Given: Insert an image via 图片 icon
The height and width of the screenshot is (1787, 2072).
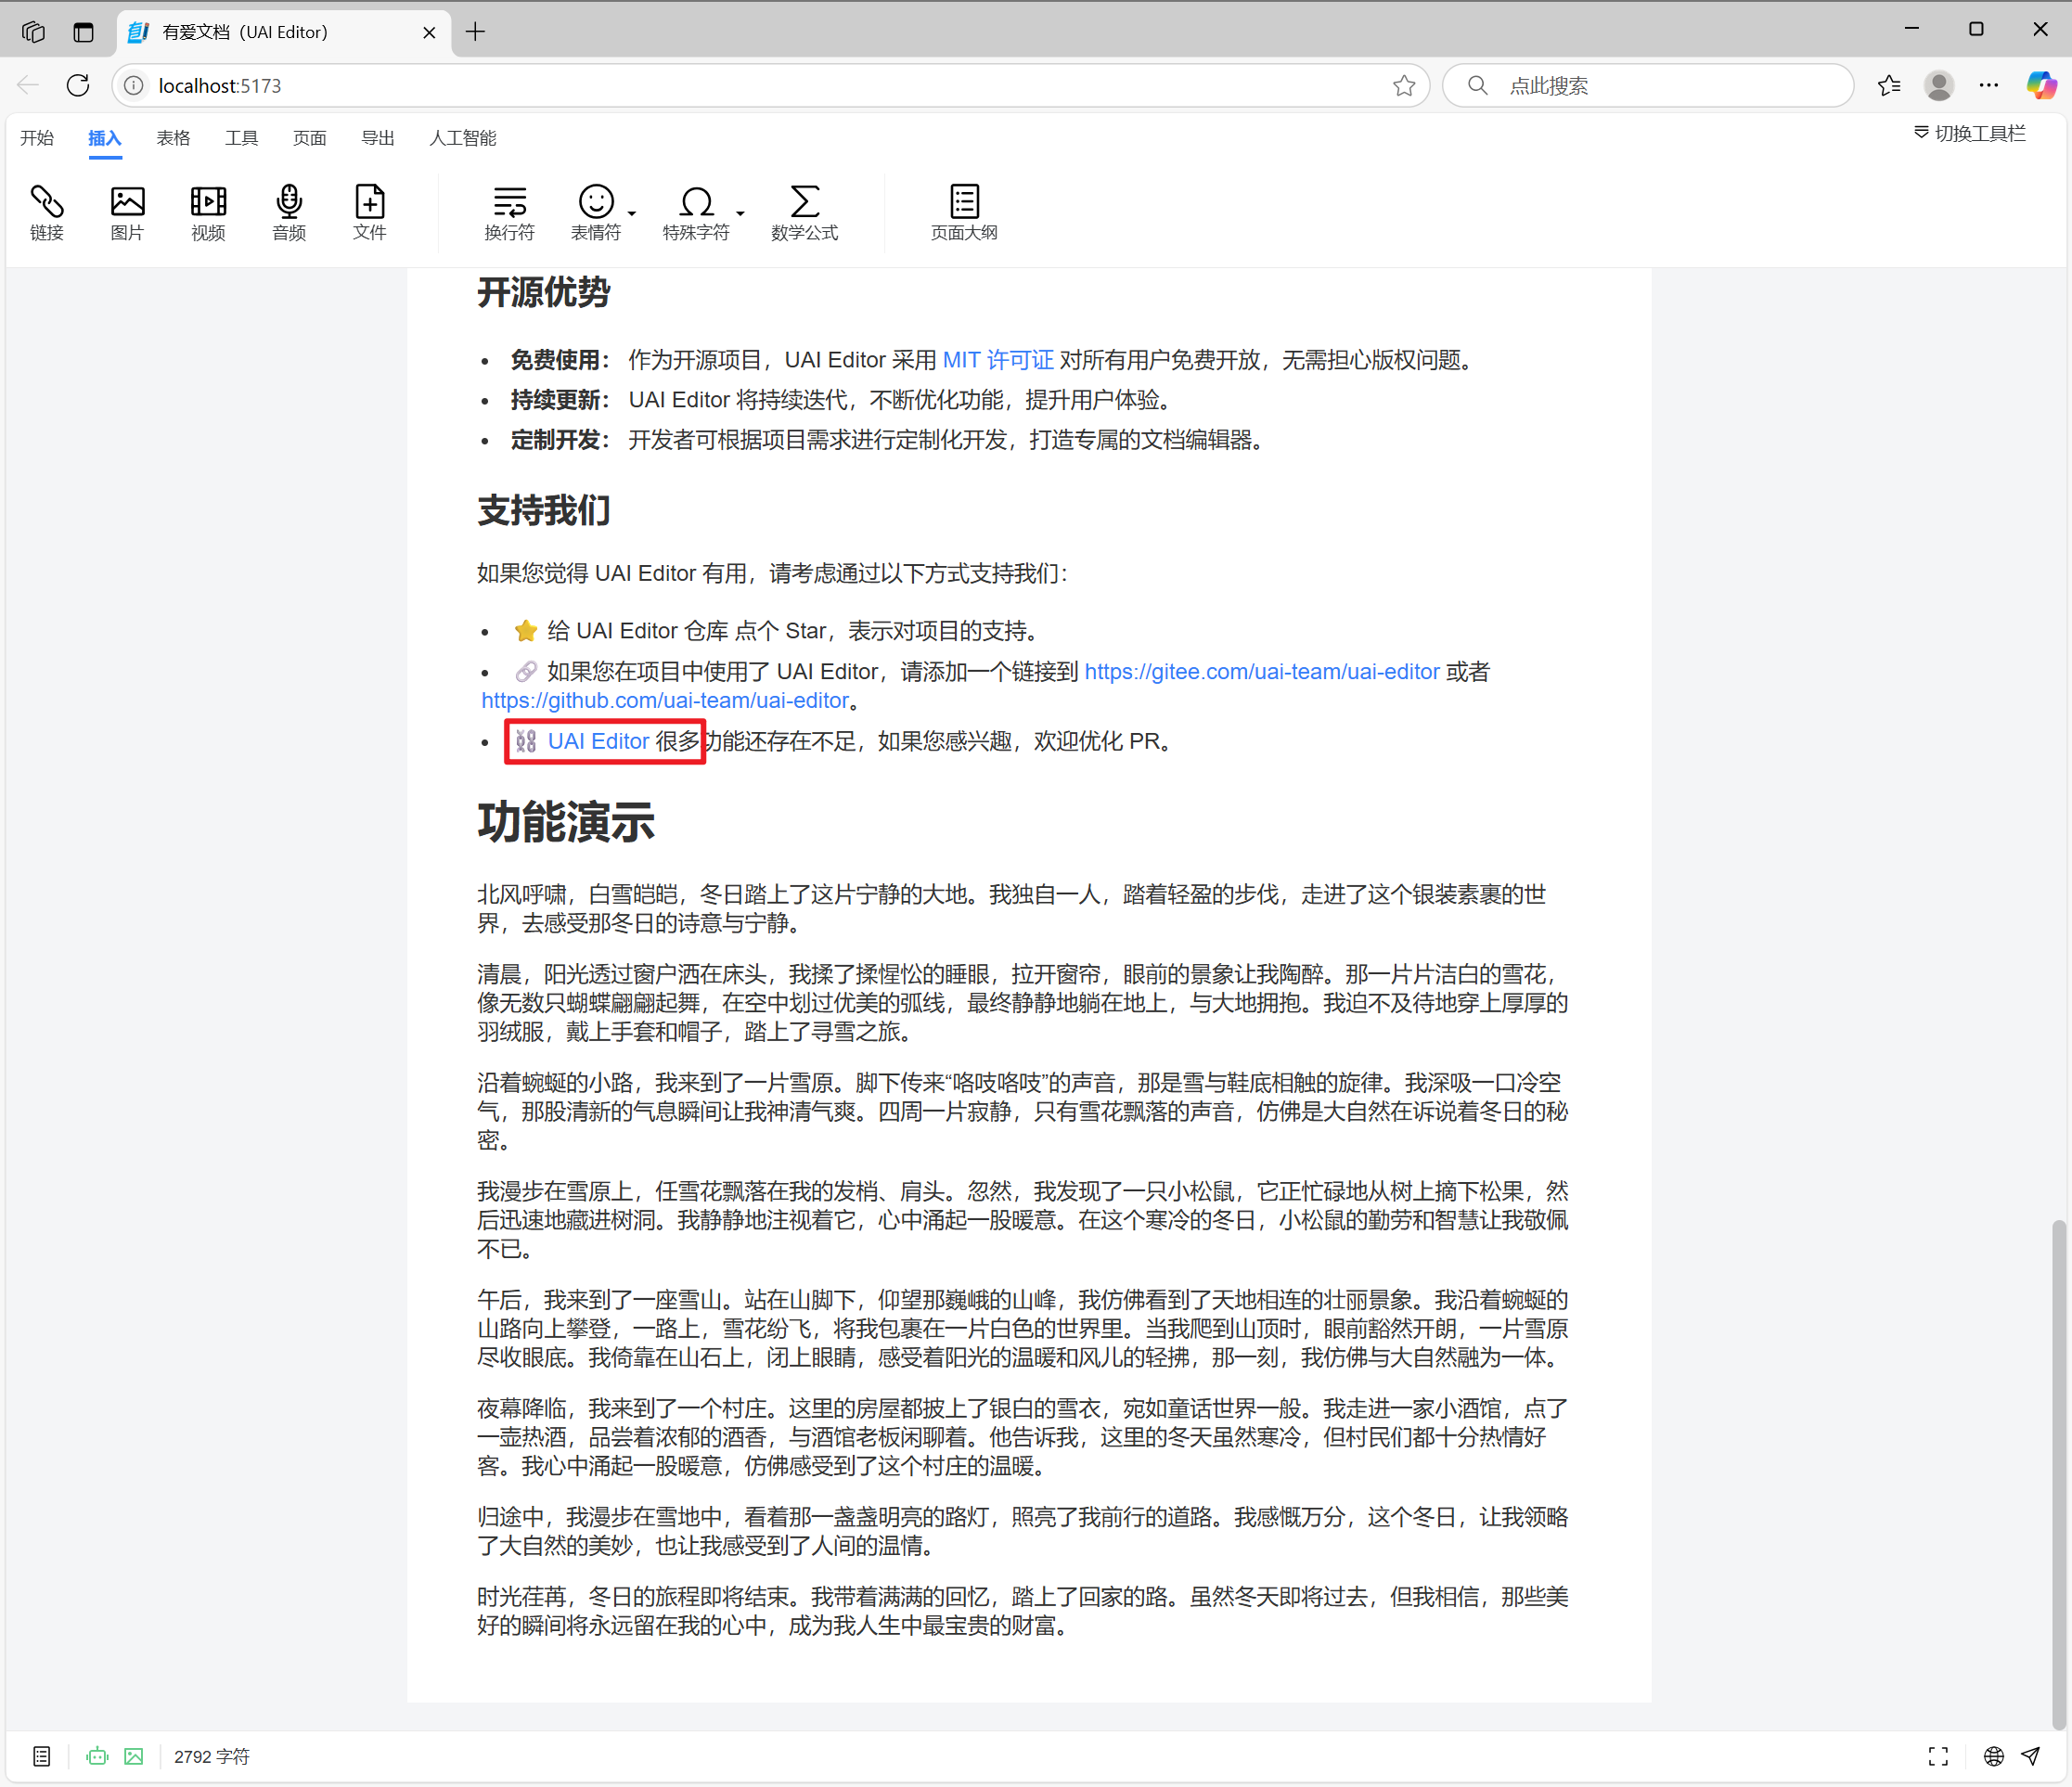Looking at the screenshot, I should point(127,212).
